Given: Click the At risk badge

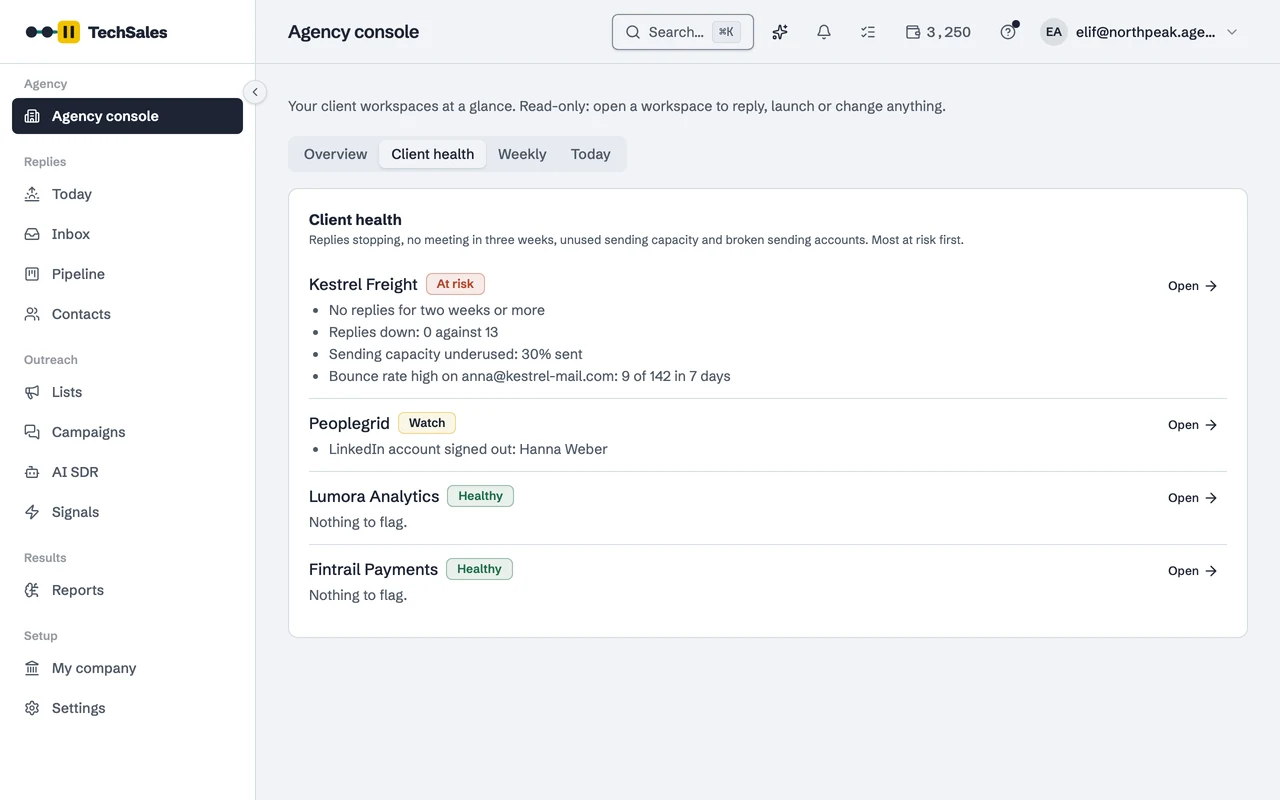Looking at the screenshot, I should coord(455,284).
